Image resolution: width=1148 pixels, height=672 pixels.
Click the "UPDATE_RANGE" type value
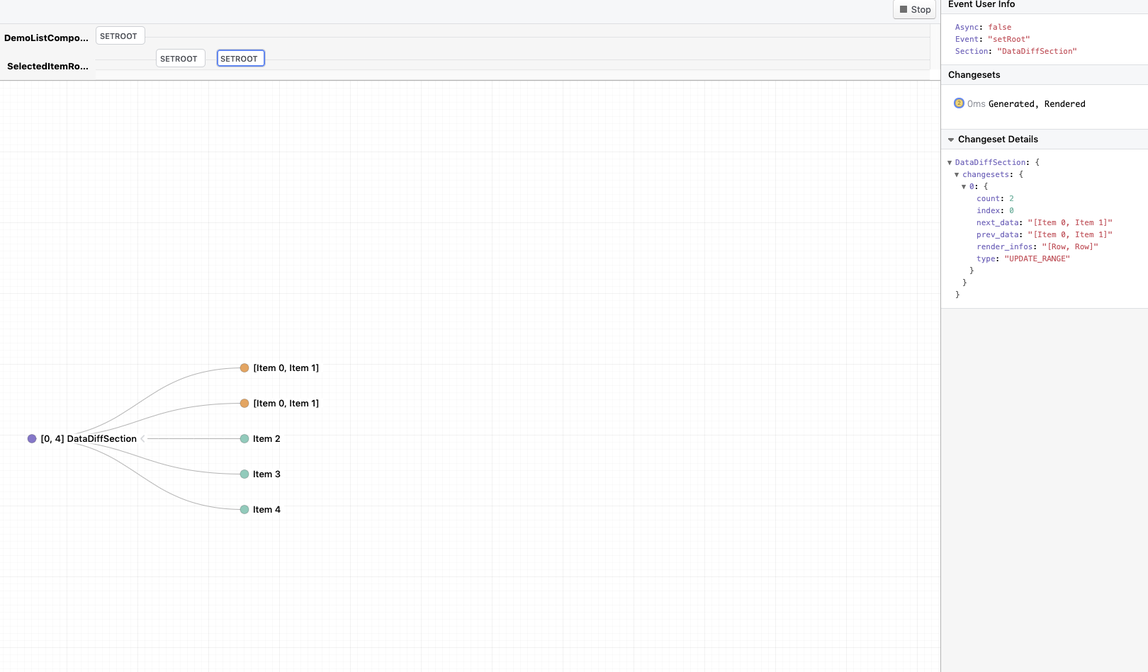click(x=1037, y=259)
